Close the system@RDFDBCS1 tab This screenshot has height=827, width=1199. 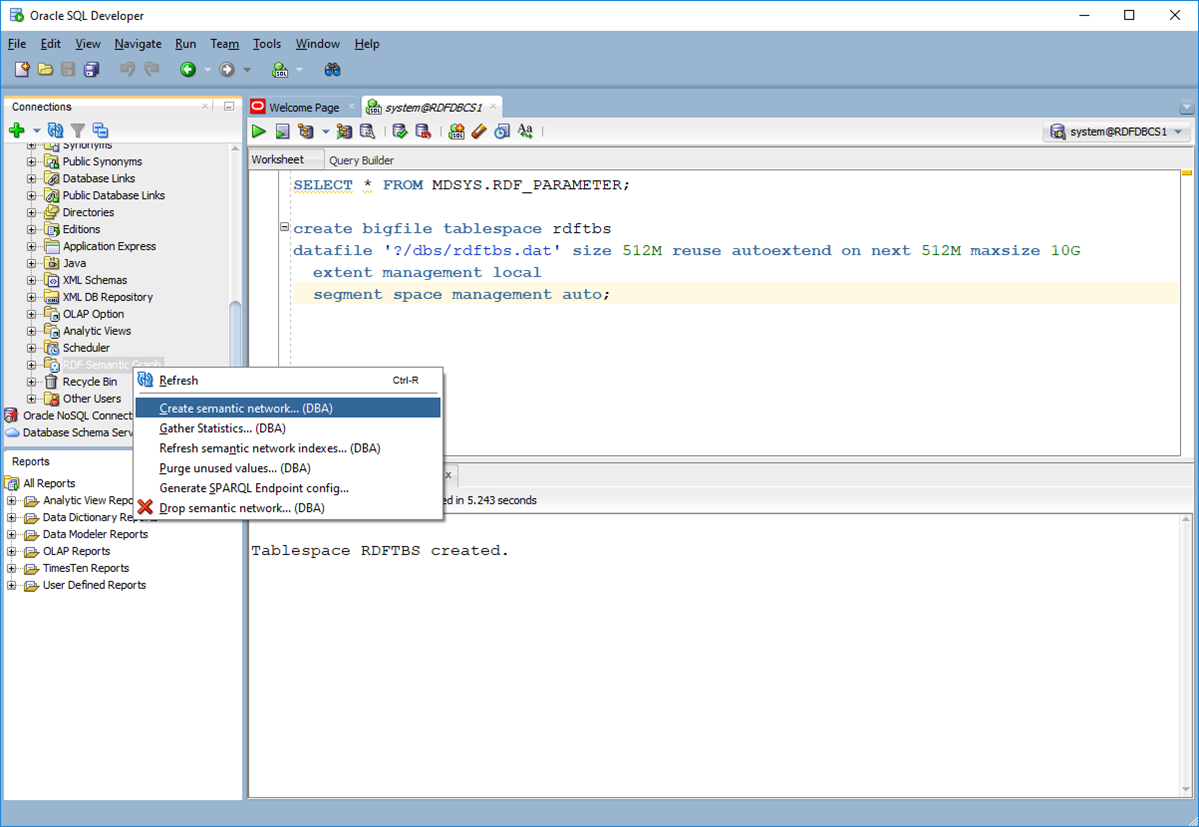[493, 106]
